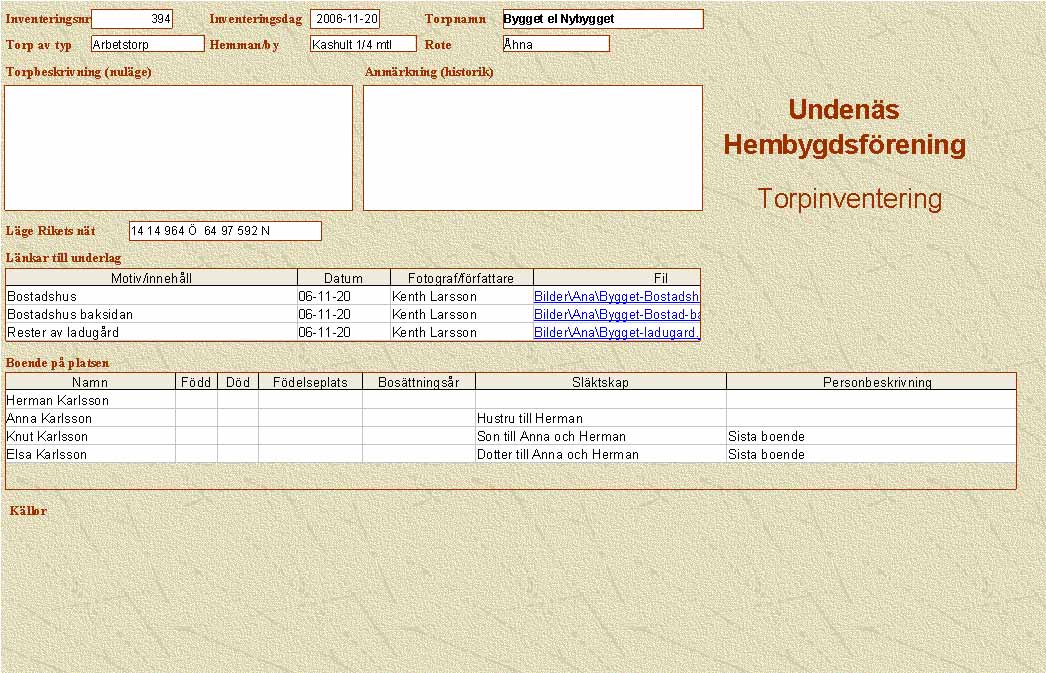The height and width of the screenshot is (673, 1046).
Task: Click the Släktskap column header
Action: [x=600, y=382]
